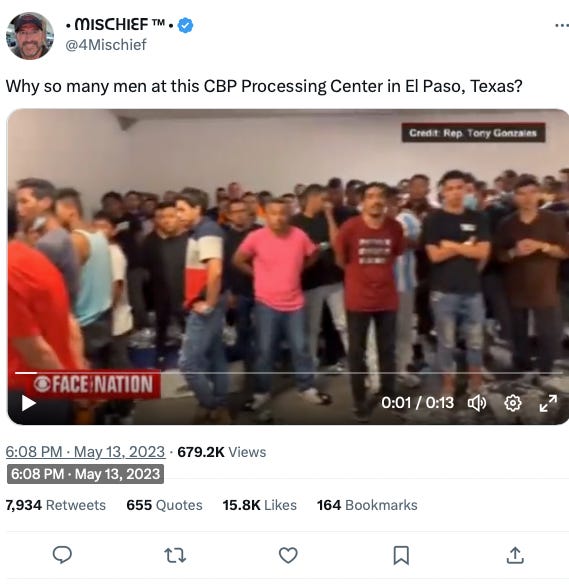This screenshot has width=569, height=585.
Task: Open the 6:08 PM May 13, 2023 timestamp link
Action: (x=85, y=452)
